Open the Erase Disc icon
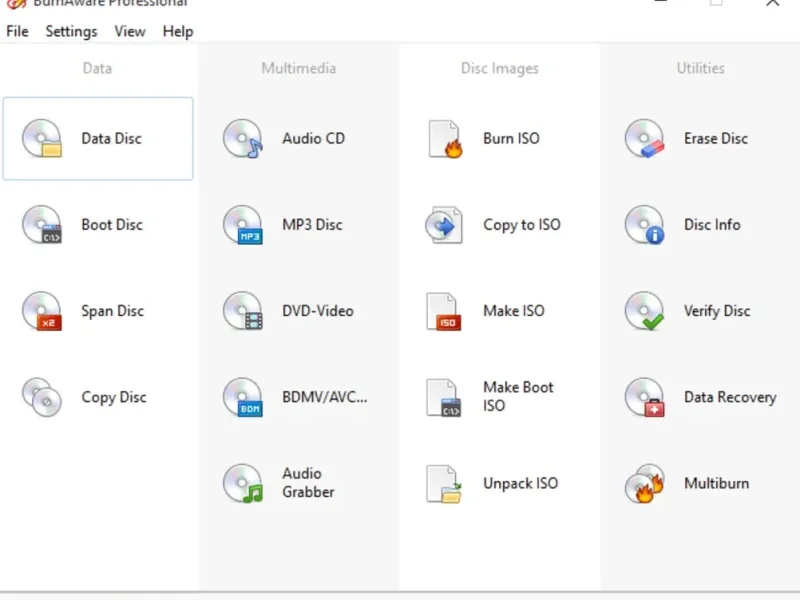Image resolution: width=800 pixels, height=600 pixels. pos(645,139)
